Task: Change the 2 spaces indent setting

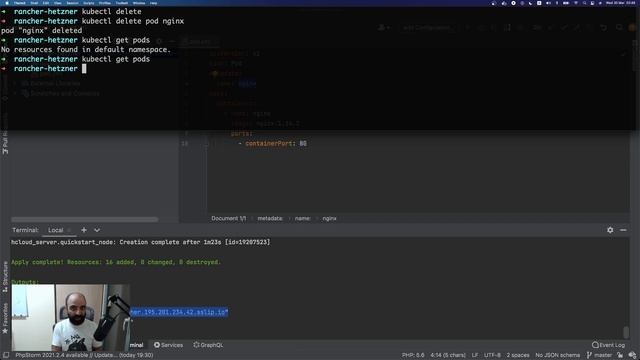Action: [x=518, y=355]
